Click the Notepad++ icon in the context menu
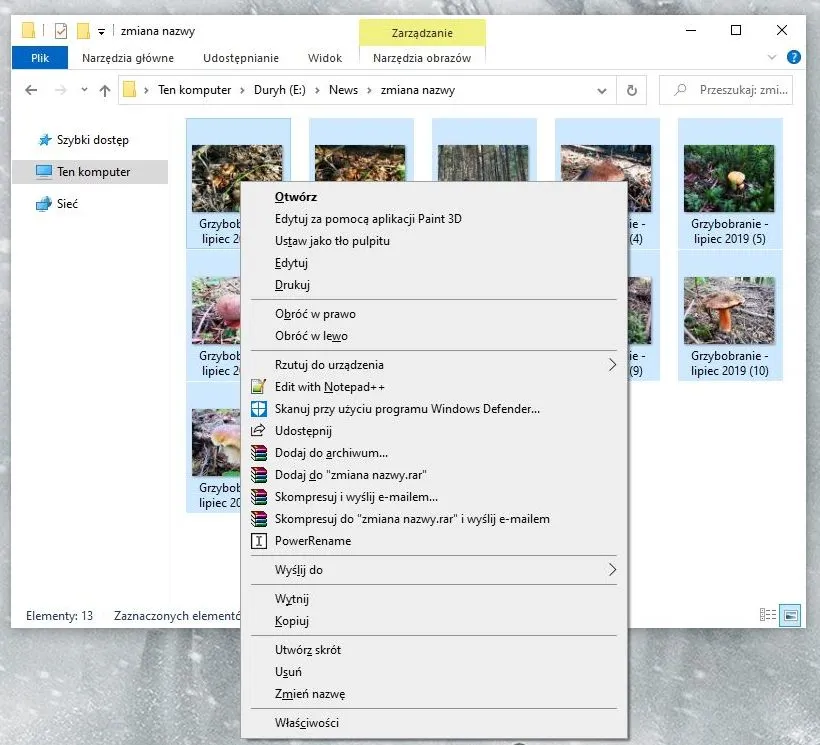The height and width of the screenshot is (745, 820). (x=259, y=387)
